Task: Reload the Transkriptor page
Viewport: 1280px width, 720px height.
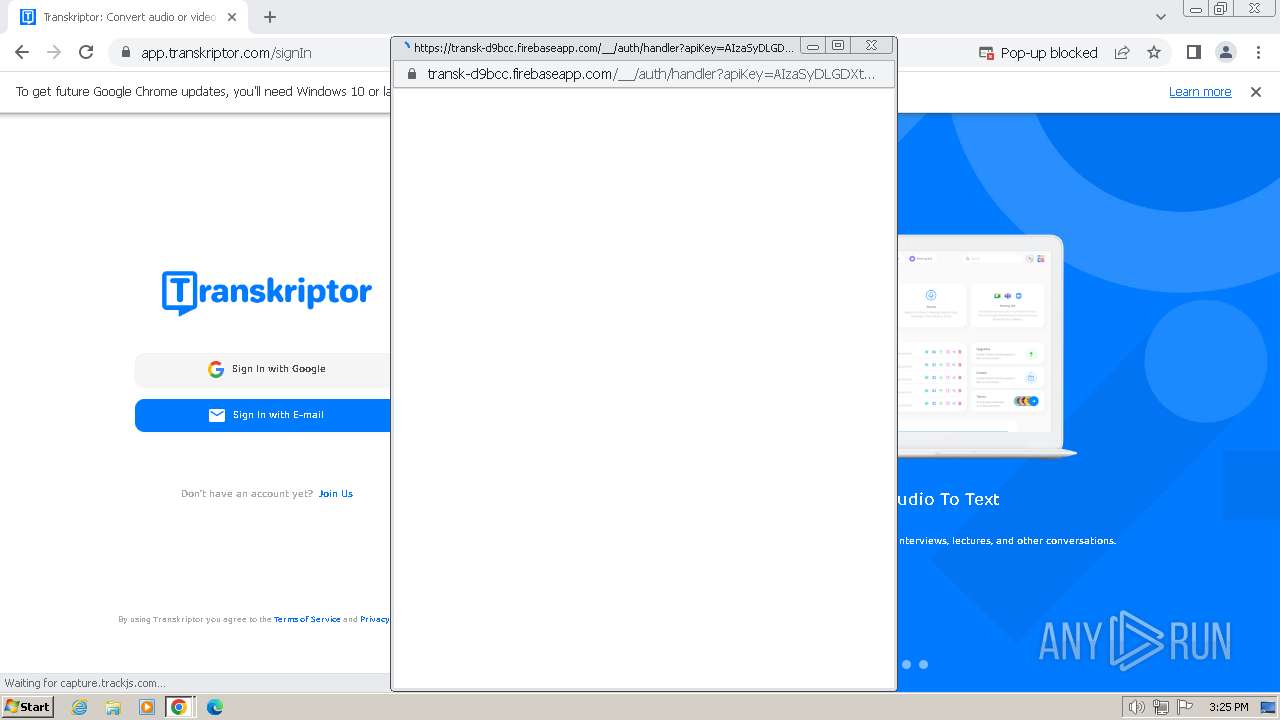Action: click(x=86, y=53)
